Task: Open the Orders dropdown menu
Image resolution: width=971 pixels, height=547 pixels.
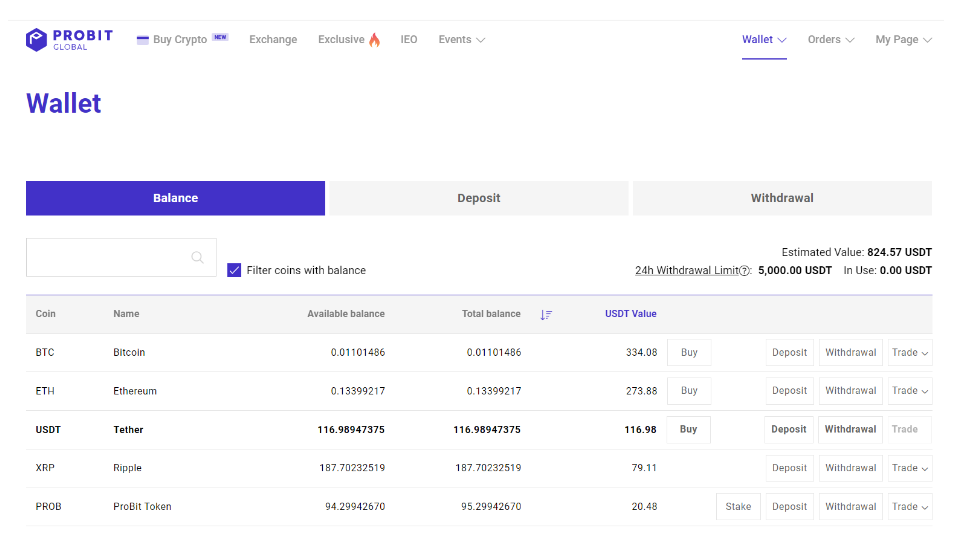Action: tap(830, 40)
